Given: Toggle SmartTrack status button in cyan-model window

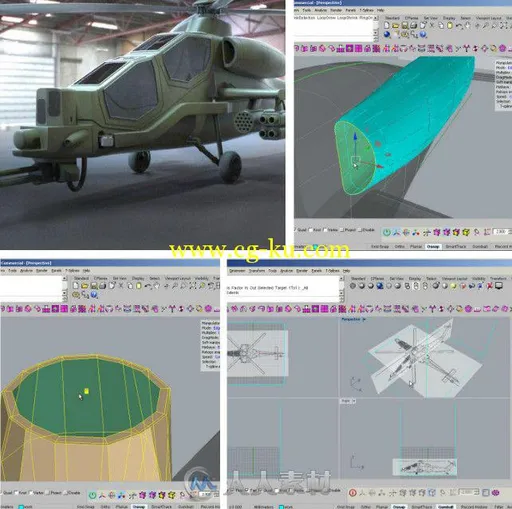Looking at the screenshot, I should 456,247.
